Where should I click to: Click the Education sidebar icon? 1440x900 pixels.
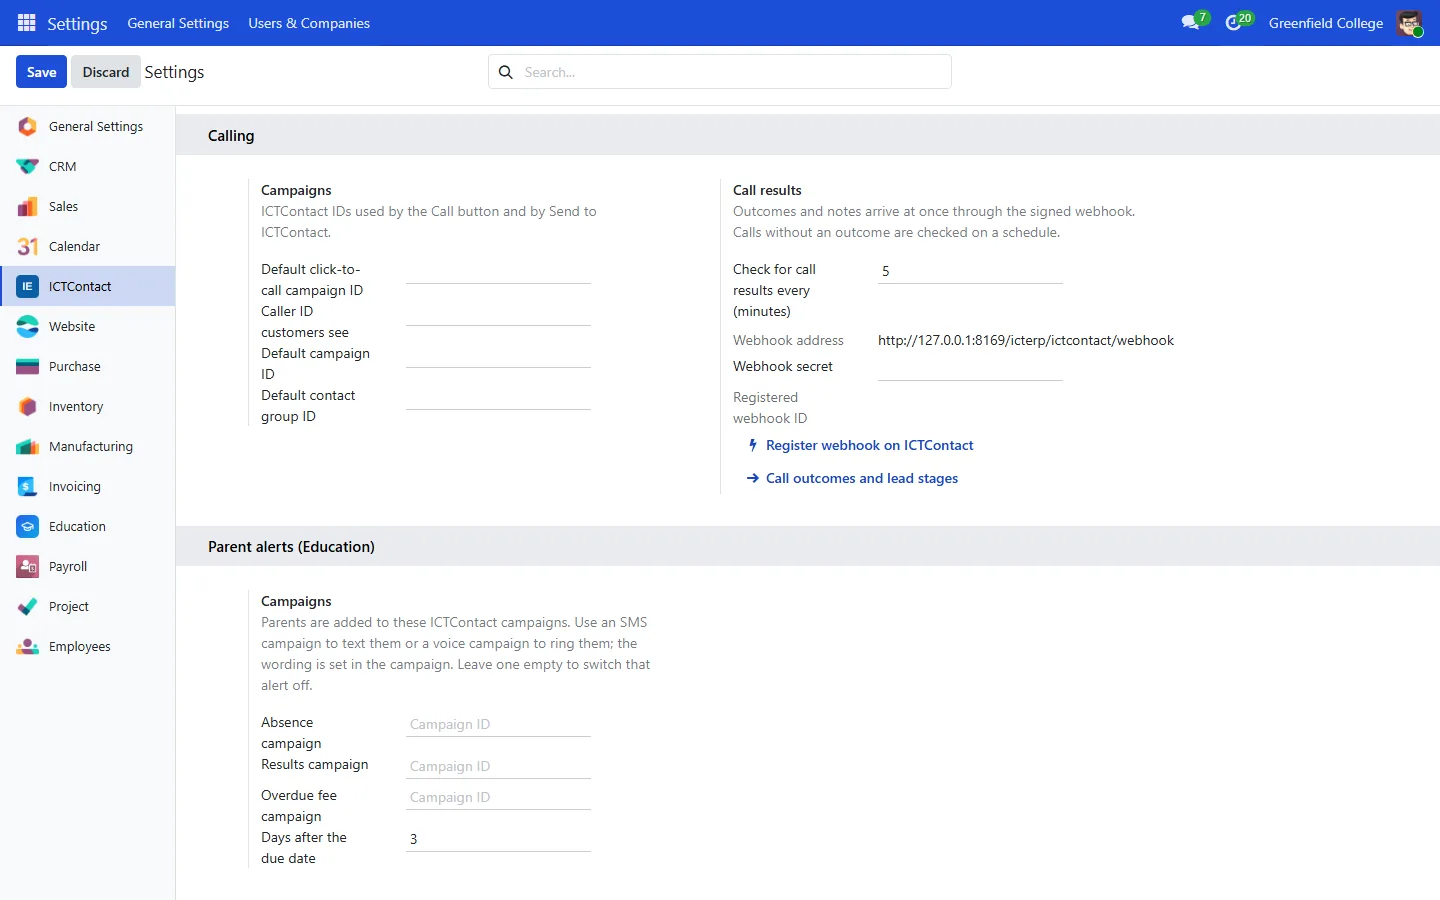[x=28, y=526]
